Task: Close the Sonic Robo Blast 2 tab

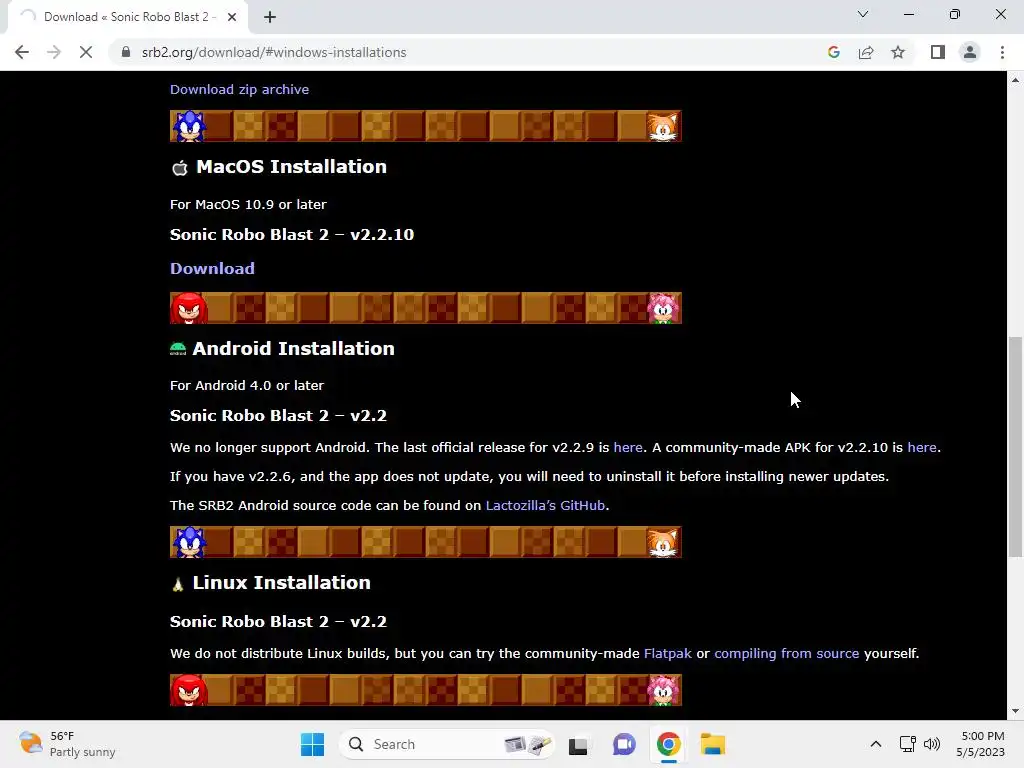Action: click(x=232, y=17)
